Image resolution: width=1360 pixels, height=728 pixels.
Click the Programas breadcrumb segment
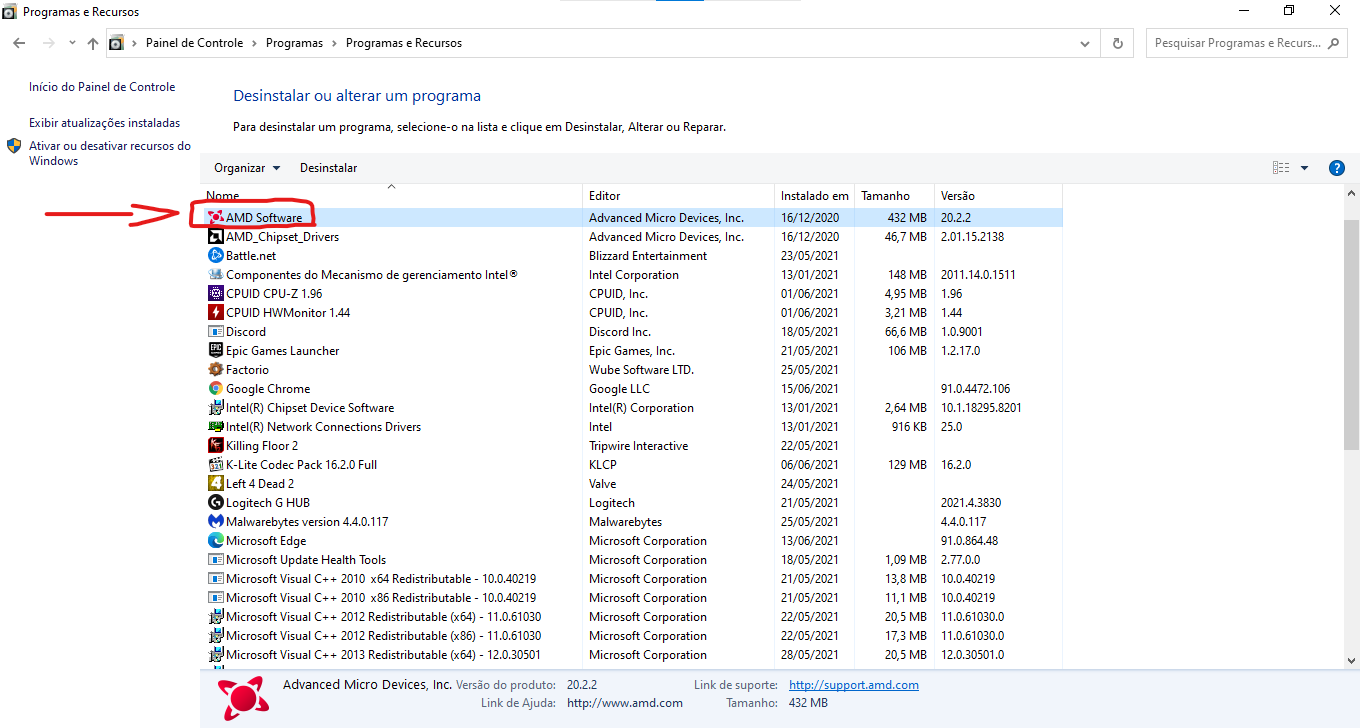click(294, 43)
